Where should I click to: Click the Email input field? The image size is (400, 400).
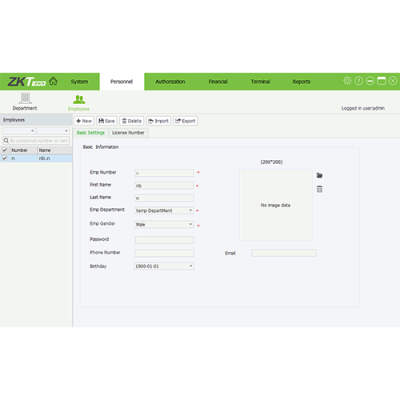[284, 253]
